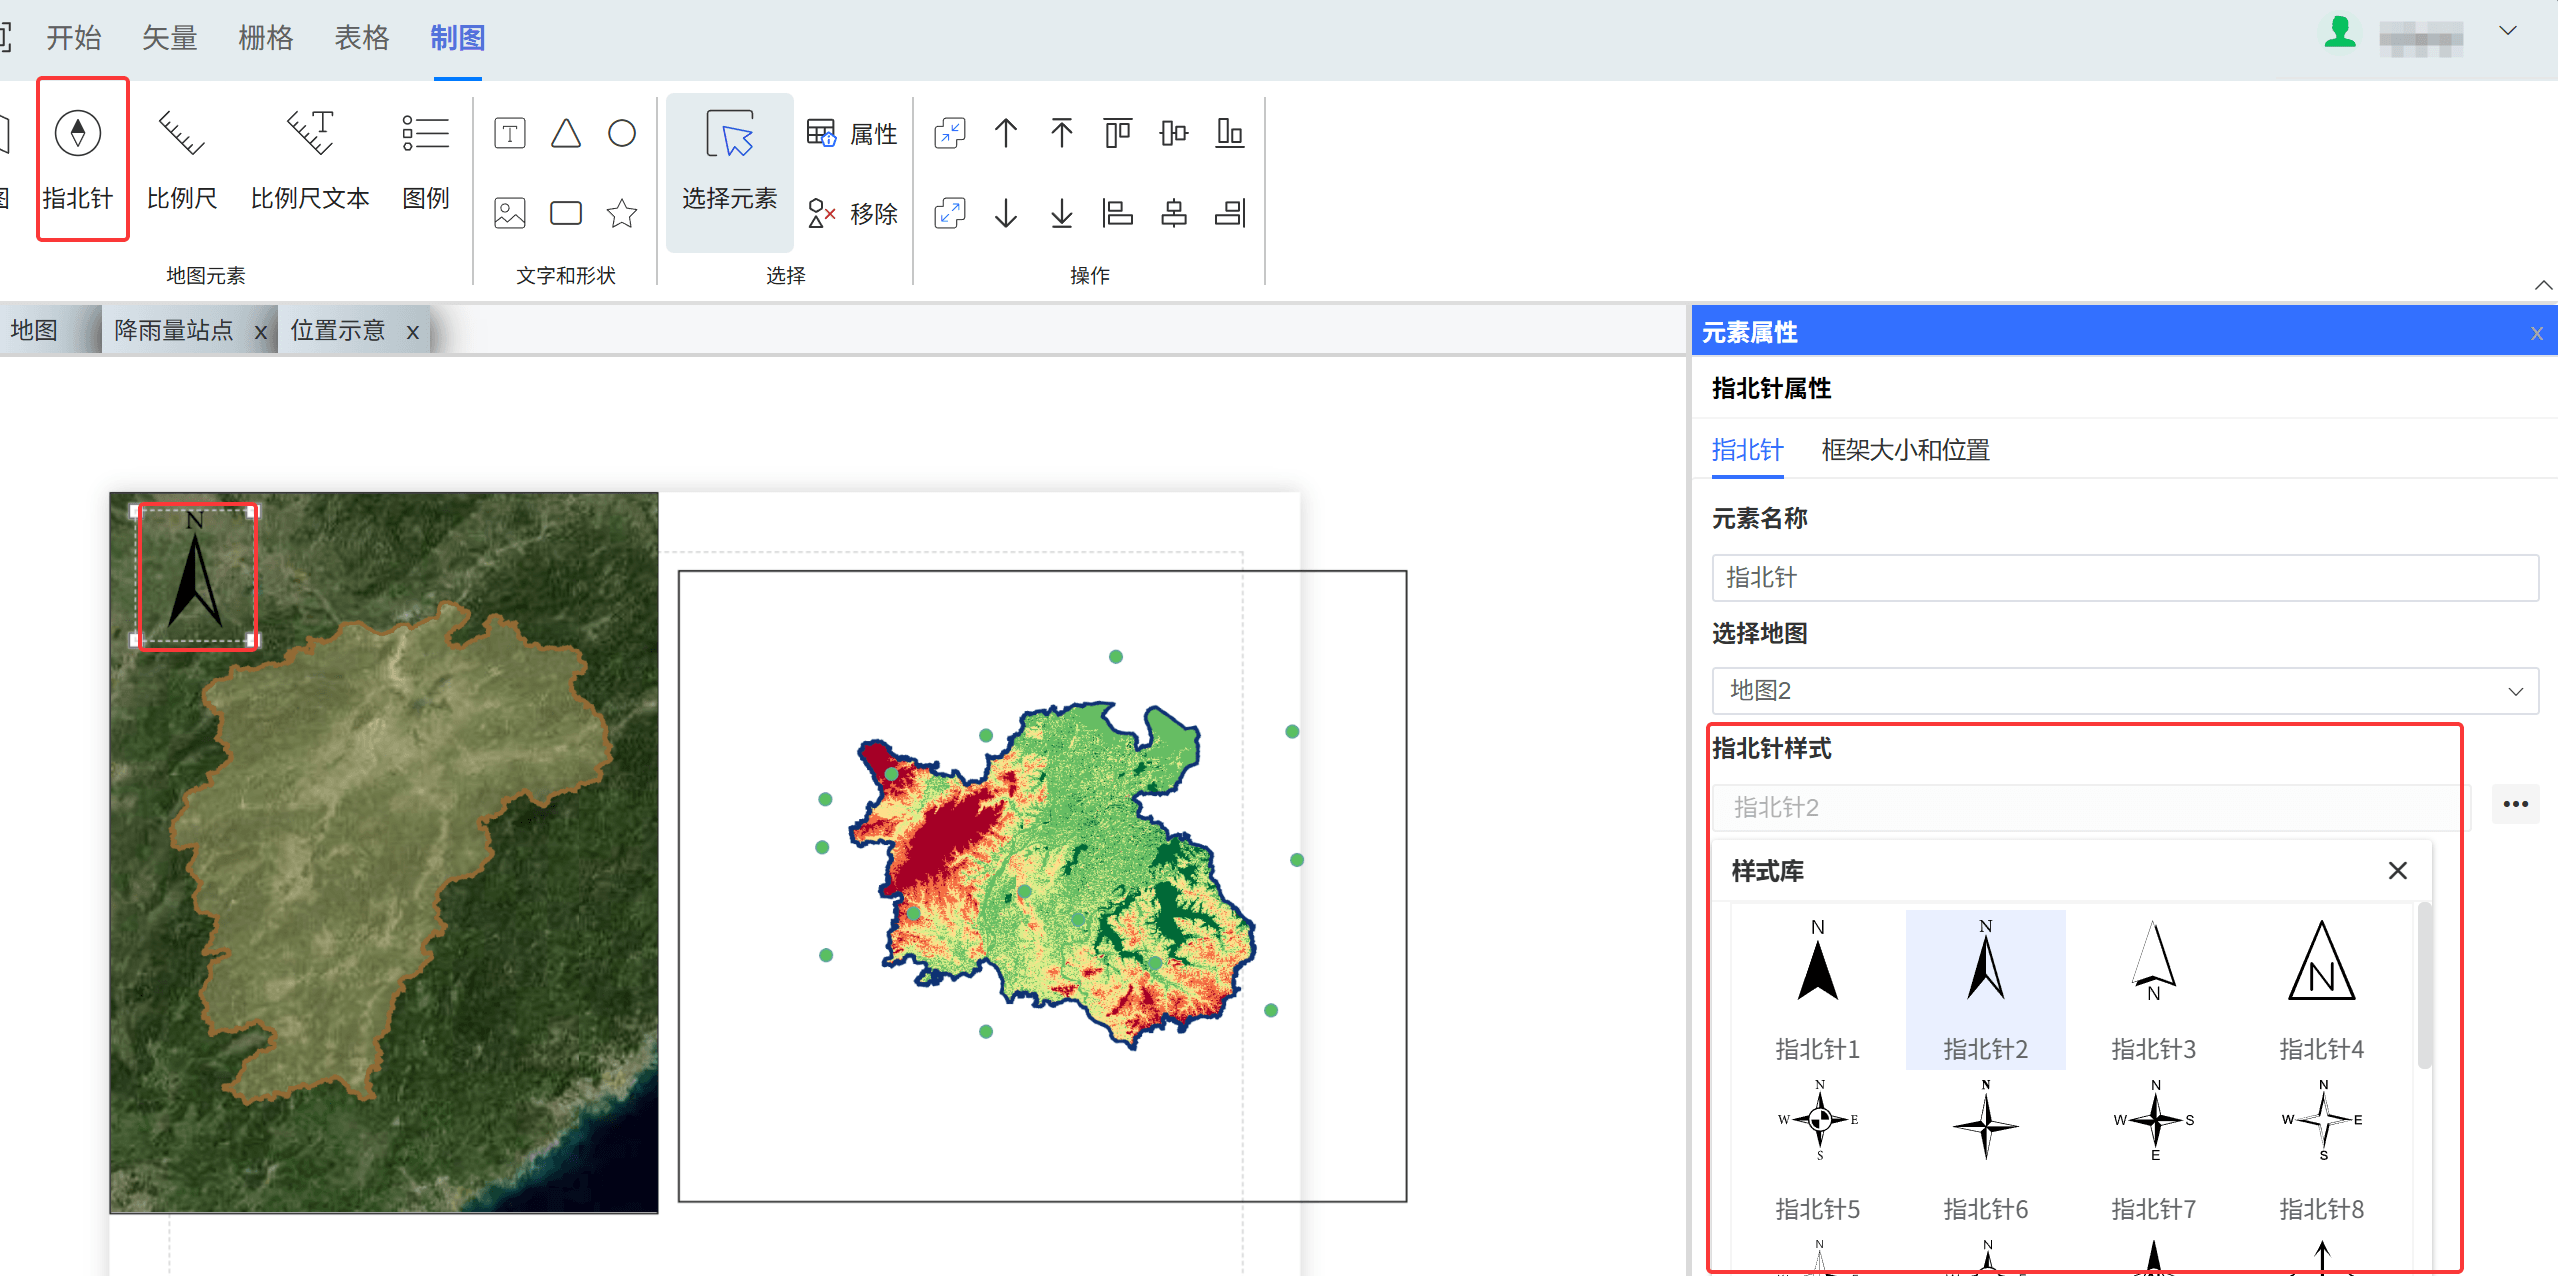Switch to the 矢量 (Vector) menu tab
Screen dimensions: 2558x1276
tap(169, 38)
